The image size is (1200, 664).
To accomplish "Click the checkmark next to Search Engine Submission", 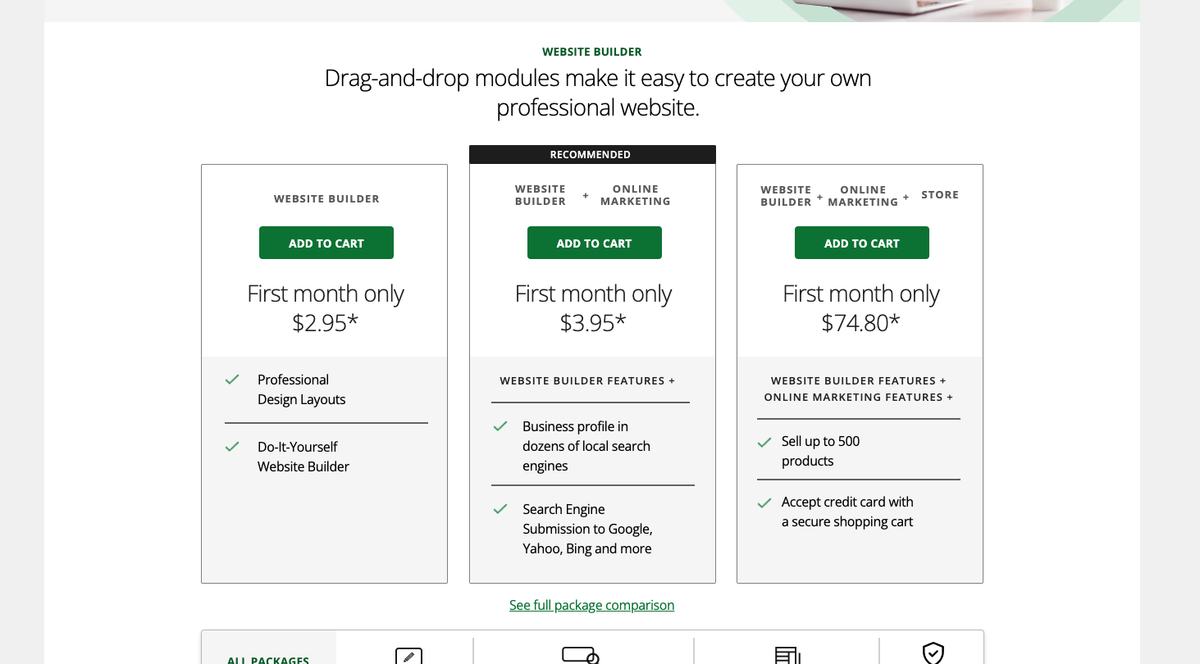I will click(x=500, y=508).
